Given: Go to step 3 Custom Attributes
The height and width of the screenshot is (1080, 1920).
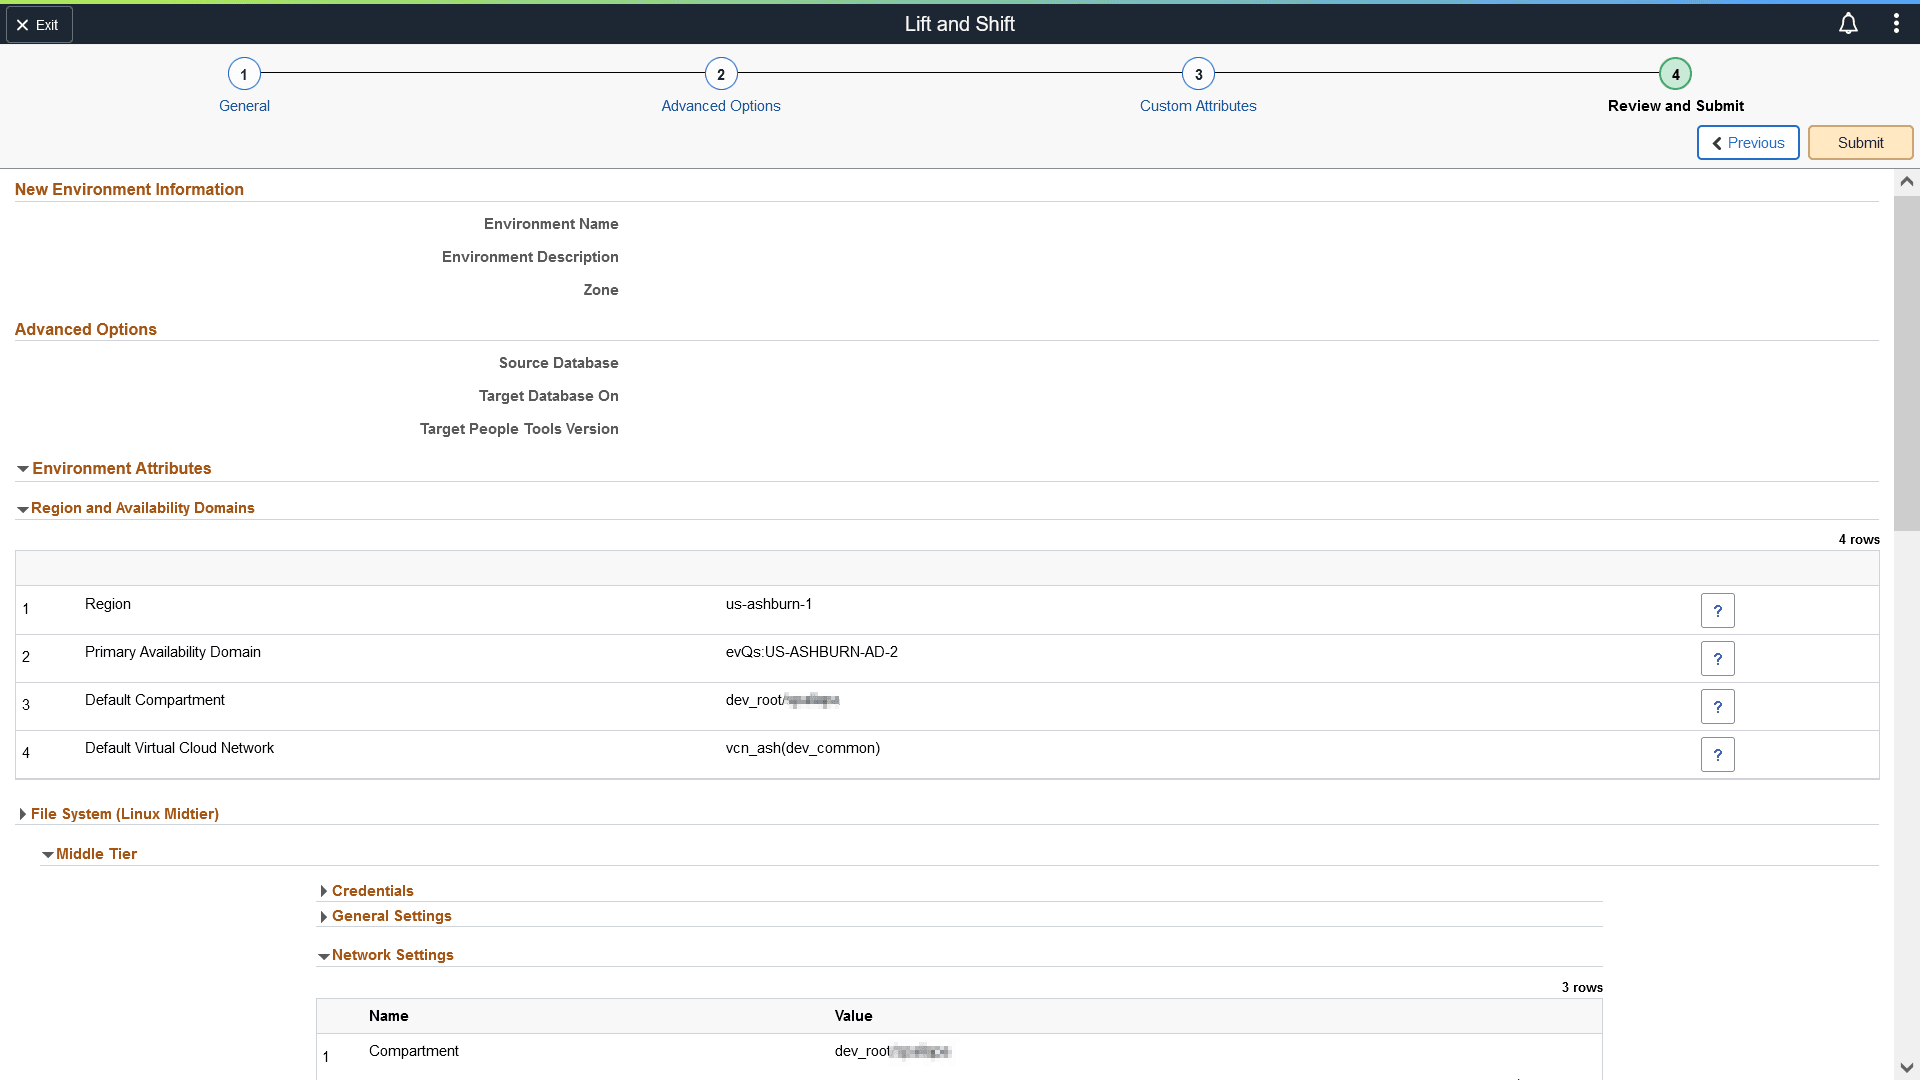Looking at the screenshot, I should click(1198, 74).
